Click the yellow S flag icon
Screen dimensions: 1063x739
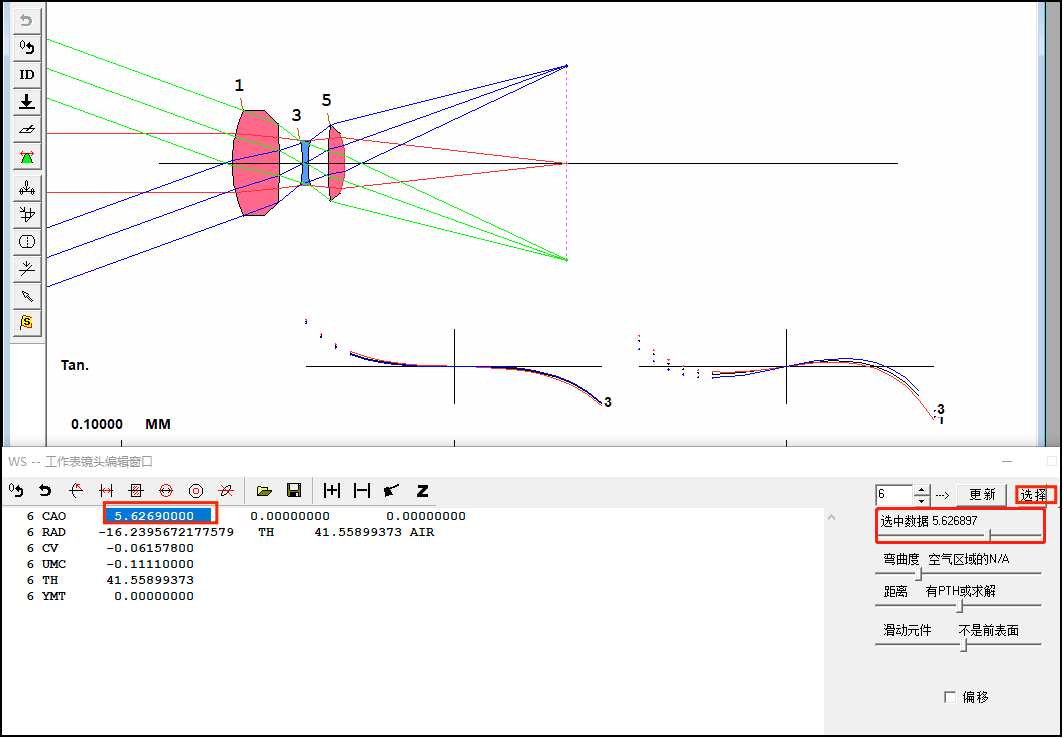[26, 322]
